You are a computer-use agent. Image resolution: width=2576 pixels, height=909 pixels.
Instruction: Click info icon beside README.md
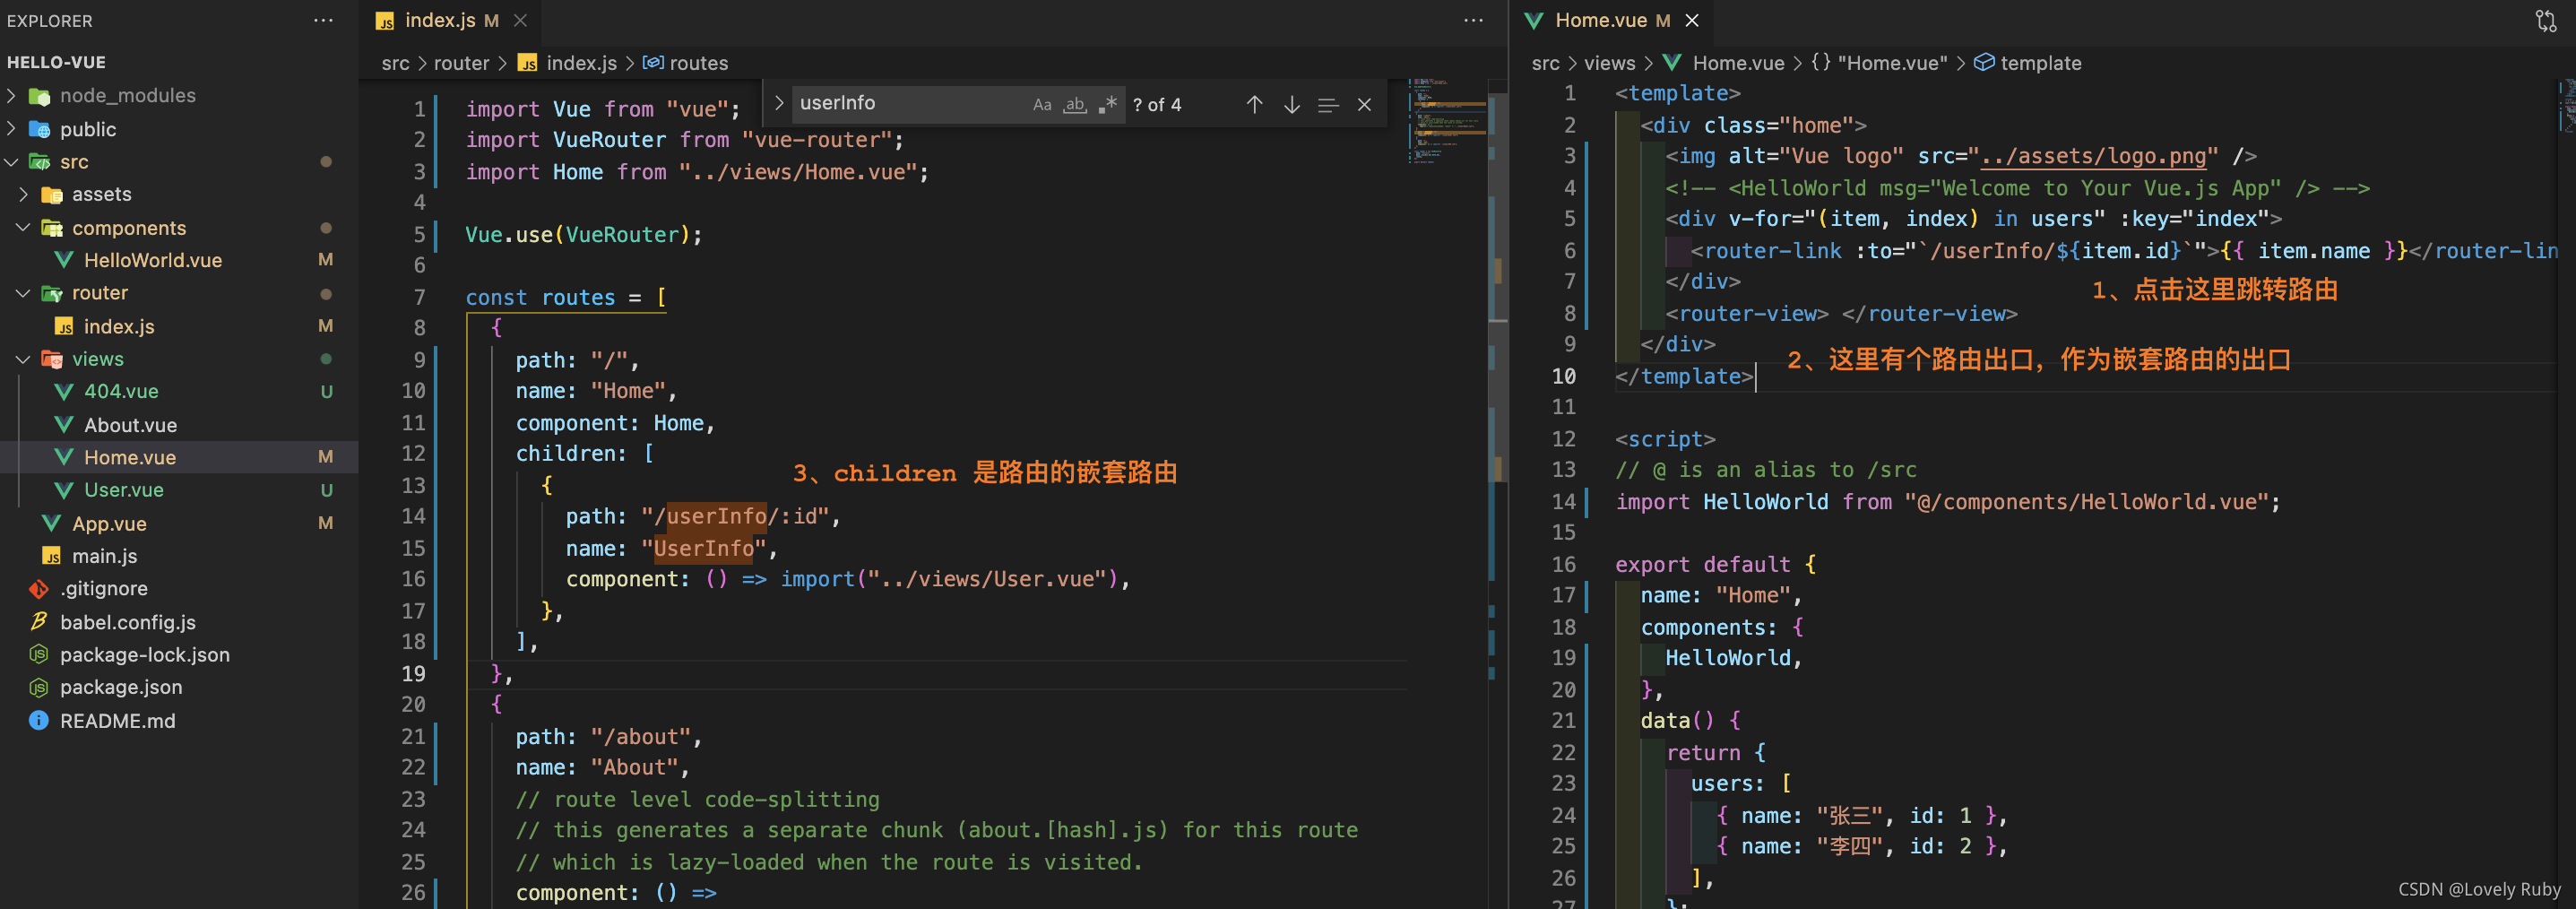coord(39,720)
